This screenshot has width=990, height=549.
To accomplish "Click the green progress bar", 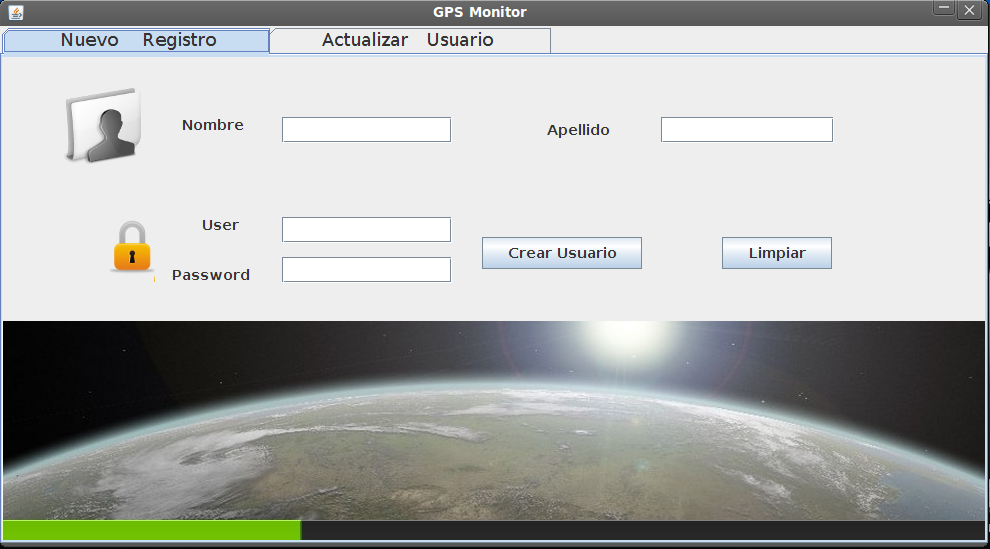I will click(x=152, y=530).
